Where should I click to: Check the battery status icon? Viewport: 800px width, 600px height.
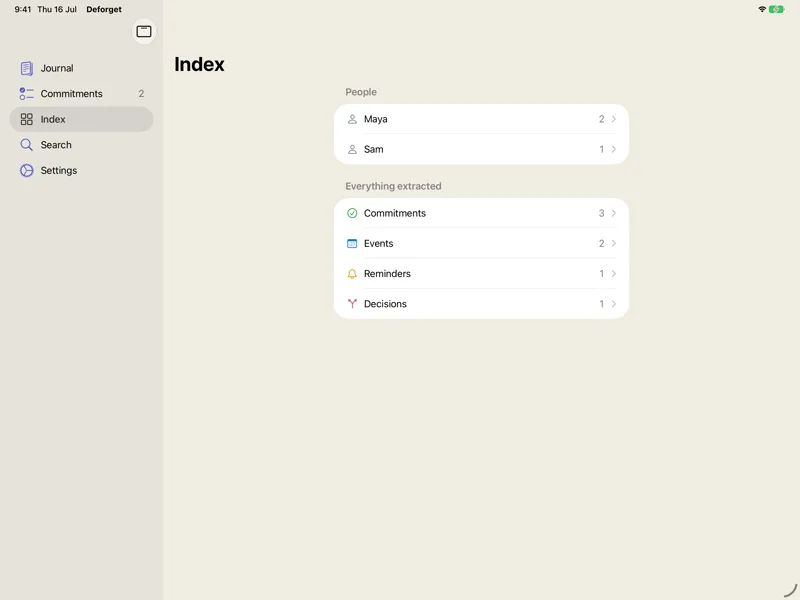[x=777, y=9]
